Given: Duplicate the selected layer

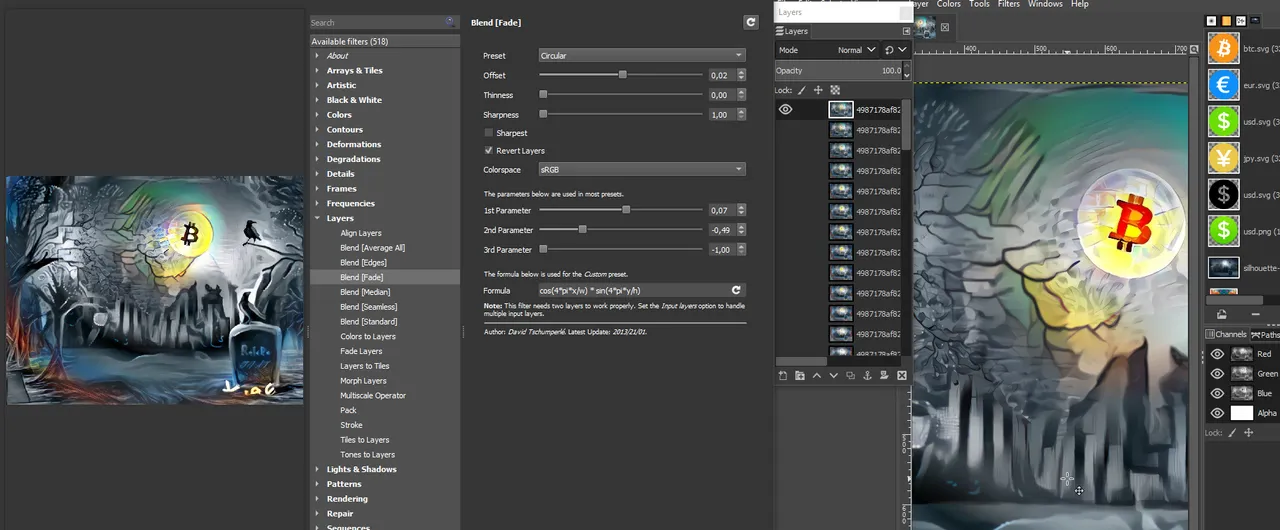Looking at the screenshot, I should [851, 375].
